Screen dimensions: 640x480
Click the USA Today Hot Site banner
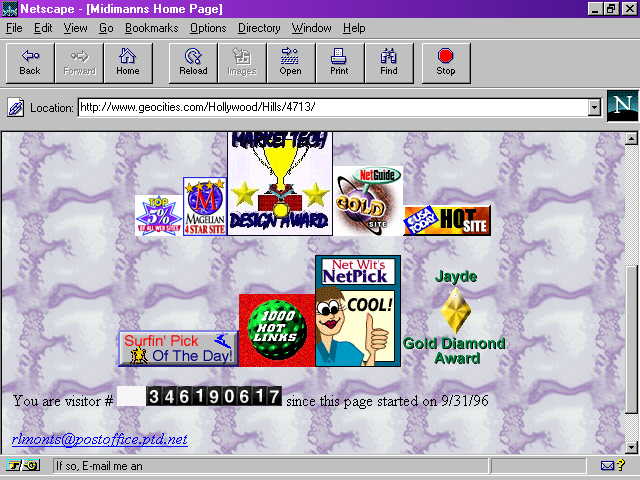coord(447,220)
